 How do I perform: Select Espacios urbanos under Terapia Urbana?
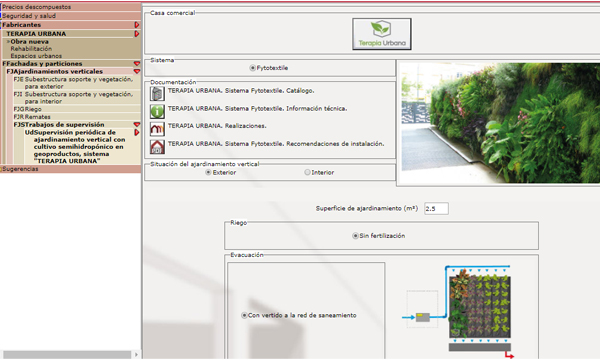pyautogui.click(x=36, y=56)
